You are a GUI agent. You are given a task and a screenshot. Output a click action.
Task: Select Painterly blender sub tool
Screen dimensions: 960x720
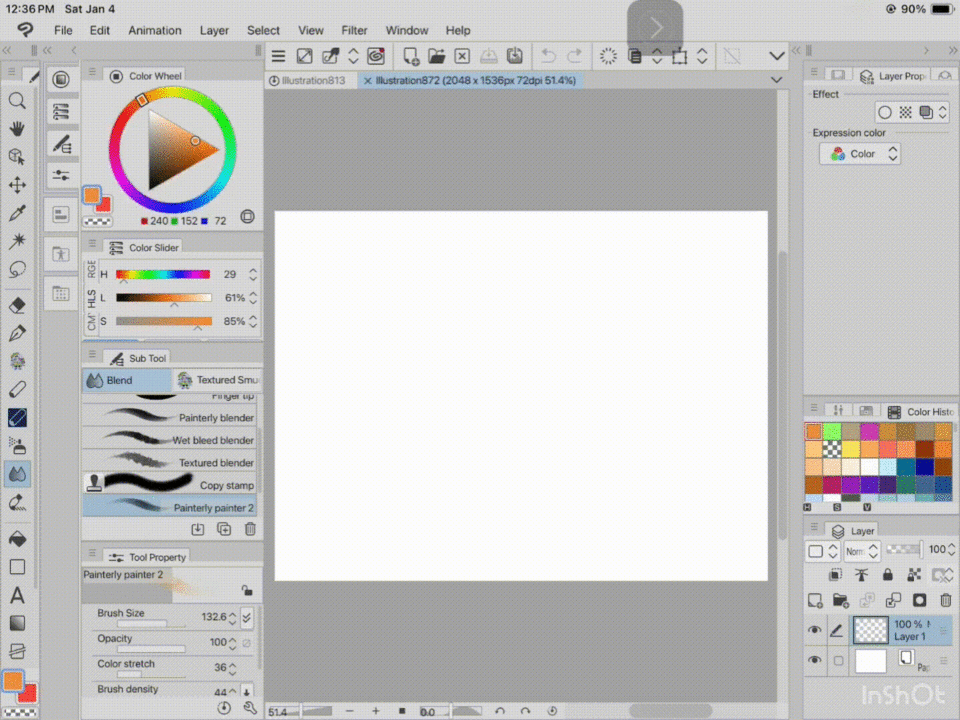click(x=169, y=418)
